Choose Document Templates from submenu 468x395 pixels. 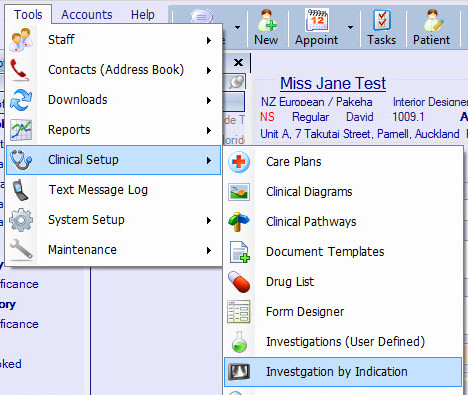343,252
